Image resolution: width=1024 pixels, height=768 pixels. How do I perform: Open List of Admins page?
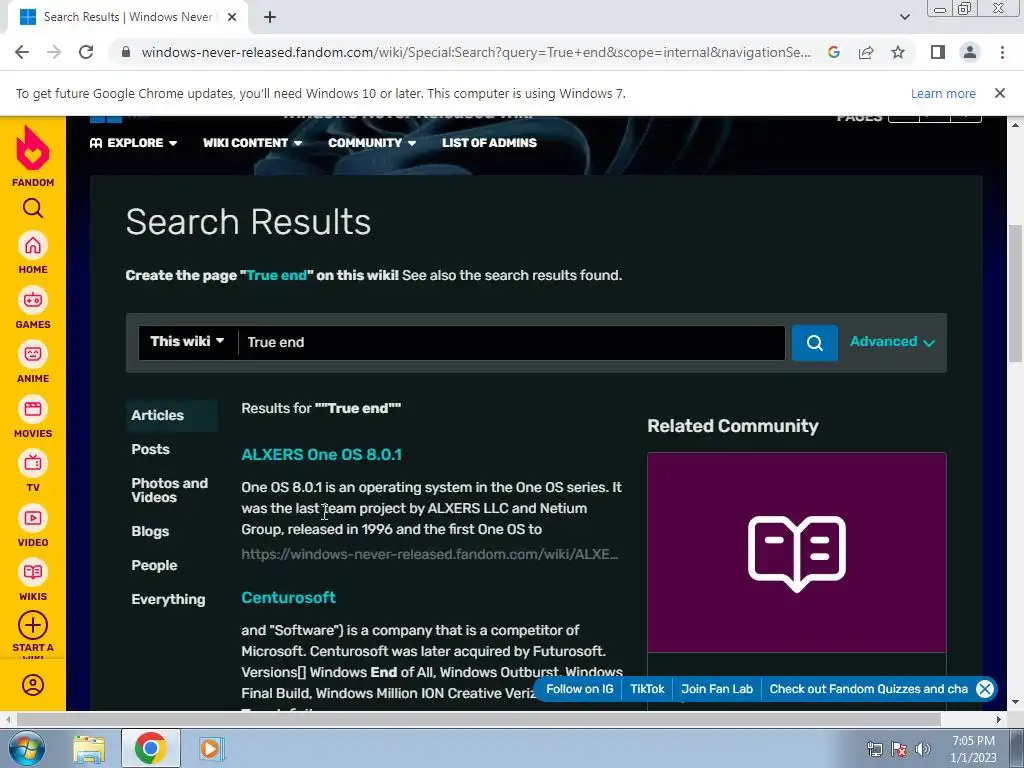click(x=489, y=143)
